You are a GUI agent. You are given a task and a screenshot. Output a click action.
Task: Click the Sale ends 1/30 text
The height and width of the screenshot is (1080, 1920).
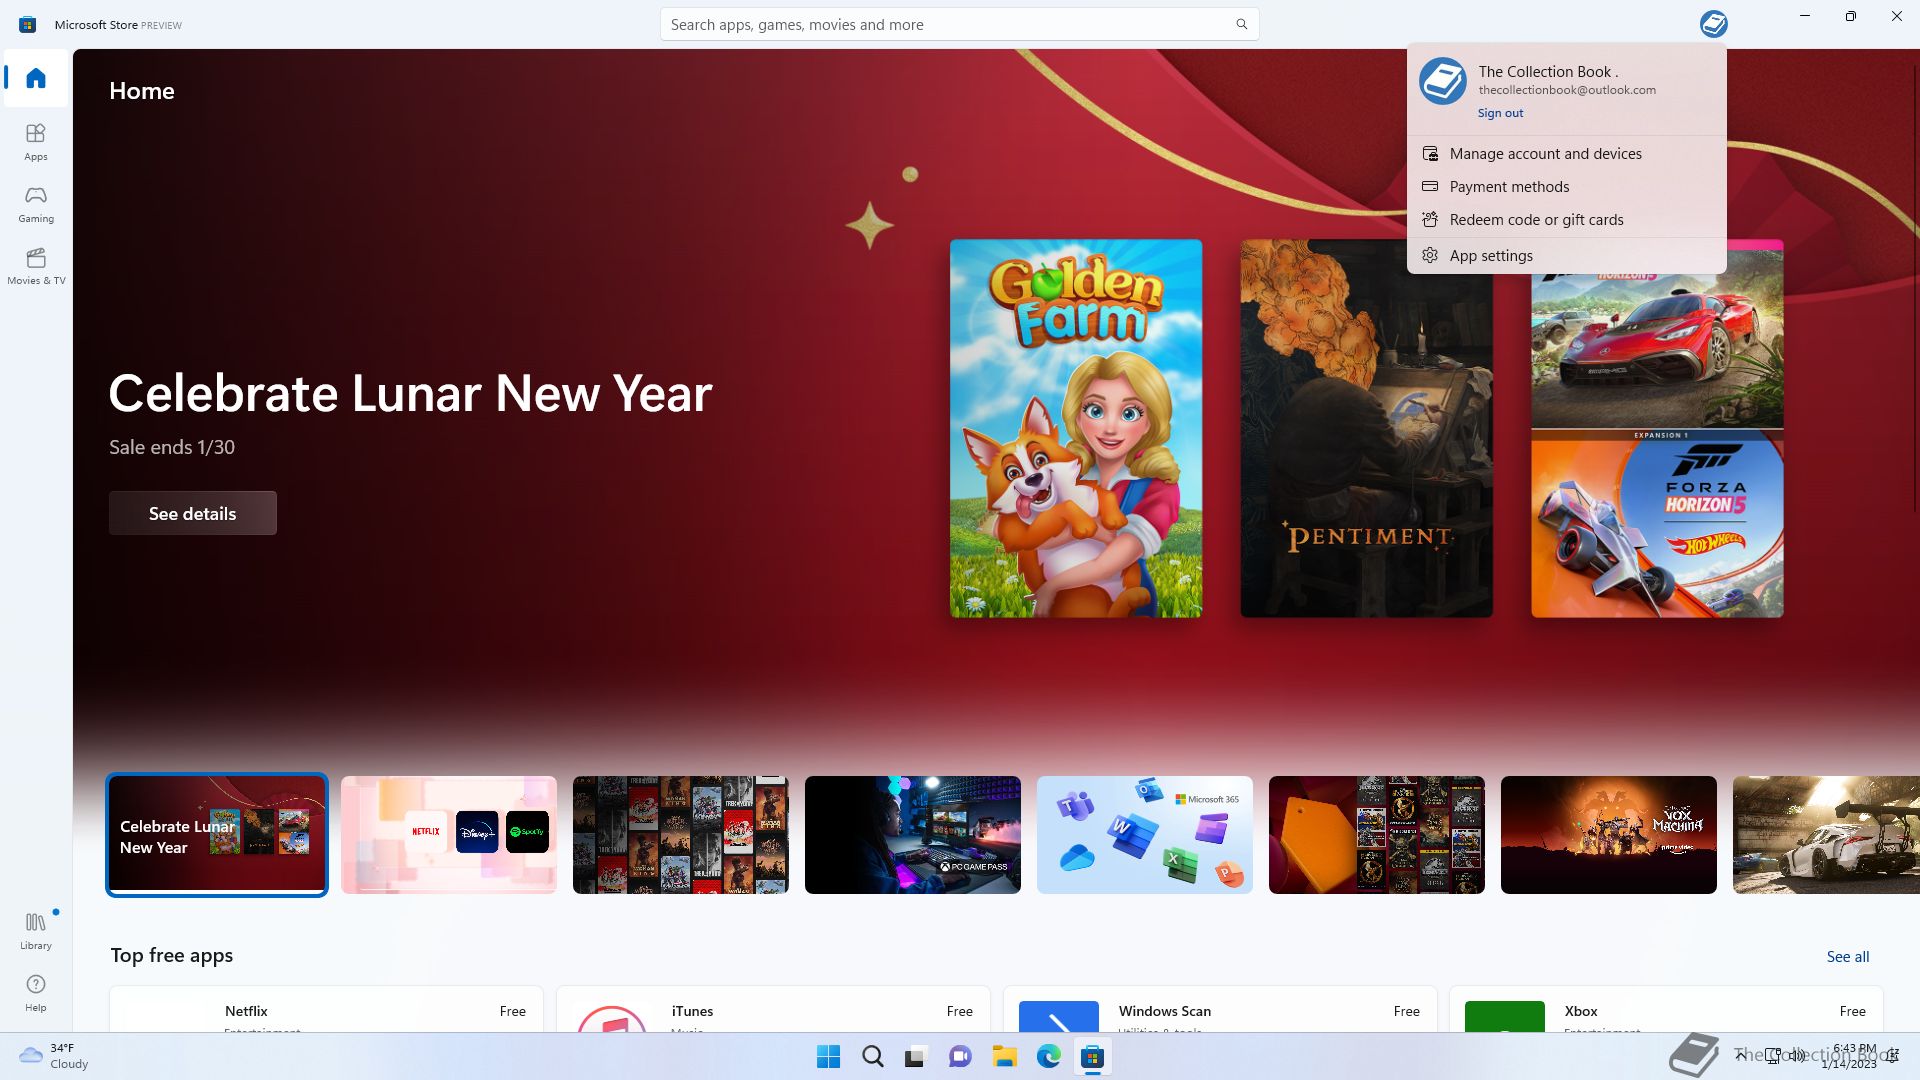point(172,447)
